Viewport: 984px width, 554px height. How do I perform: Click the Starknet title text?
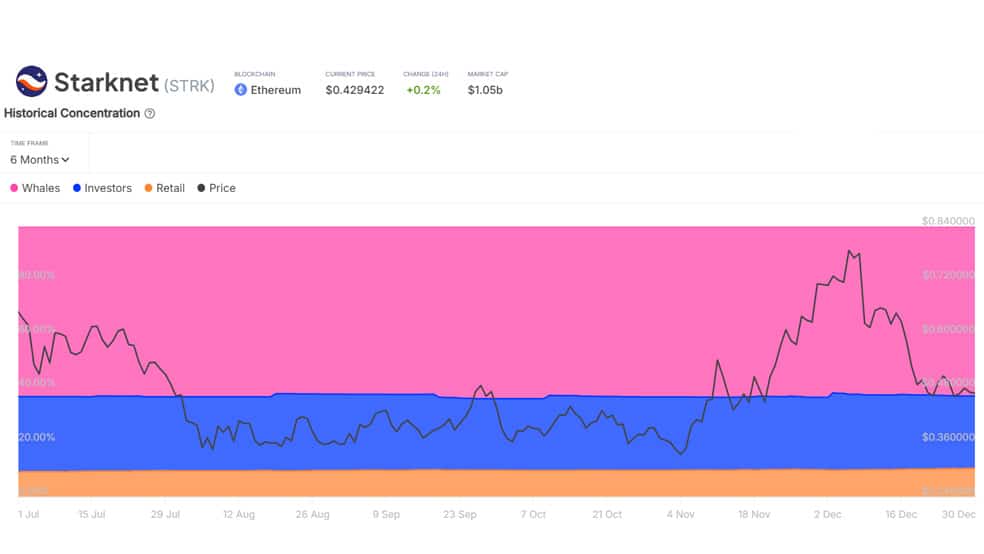(x=106, y=82)
